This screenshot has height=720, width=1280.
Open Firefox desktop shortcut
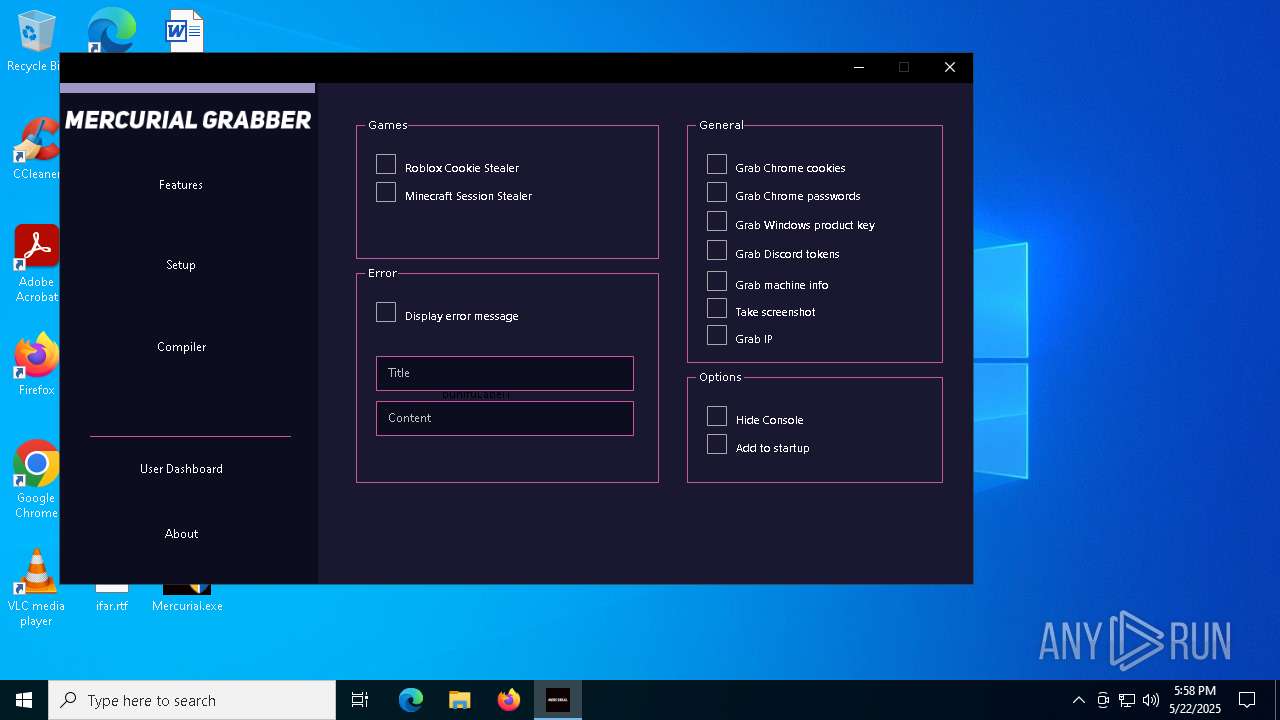click(x=36, y=364)
